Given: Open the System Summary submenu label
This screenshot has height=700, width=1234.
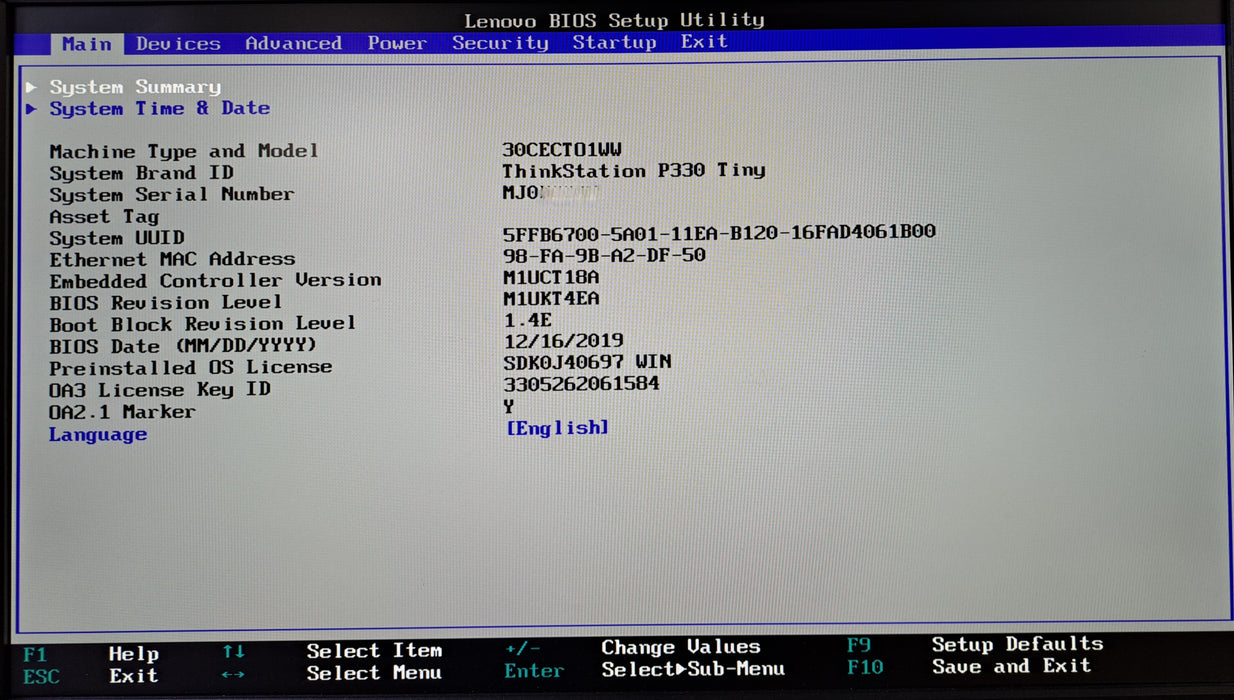Looking at the screenshot, I should pyautogui.click(x=135, y=87).
